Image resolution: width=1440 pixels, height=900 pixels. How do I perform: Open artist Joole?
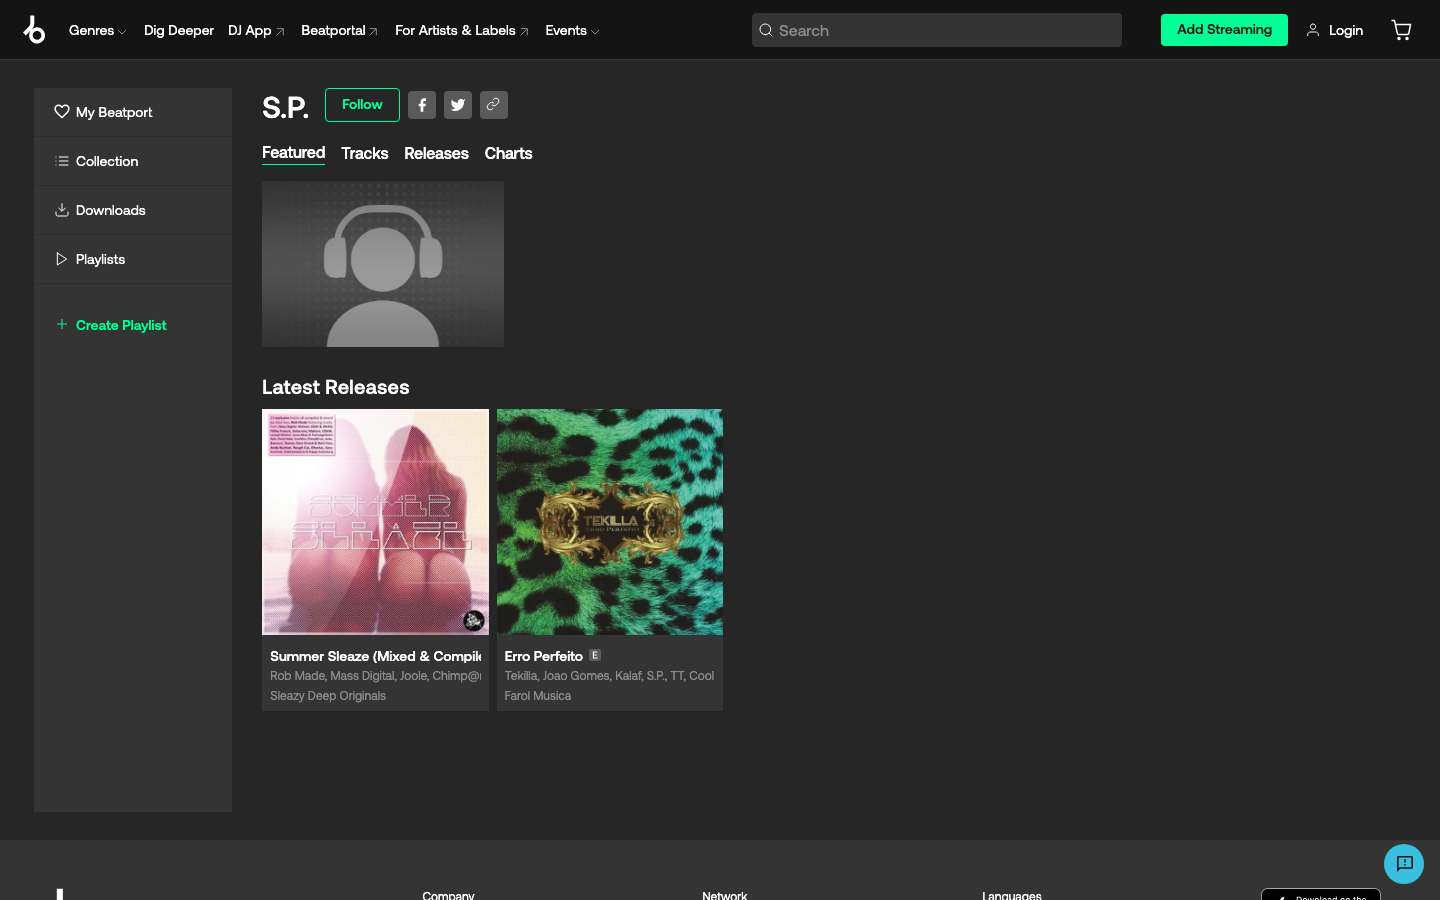pos(413,676)
